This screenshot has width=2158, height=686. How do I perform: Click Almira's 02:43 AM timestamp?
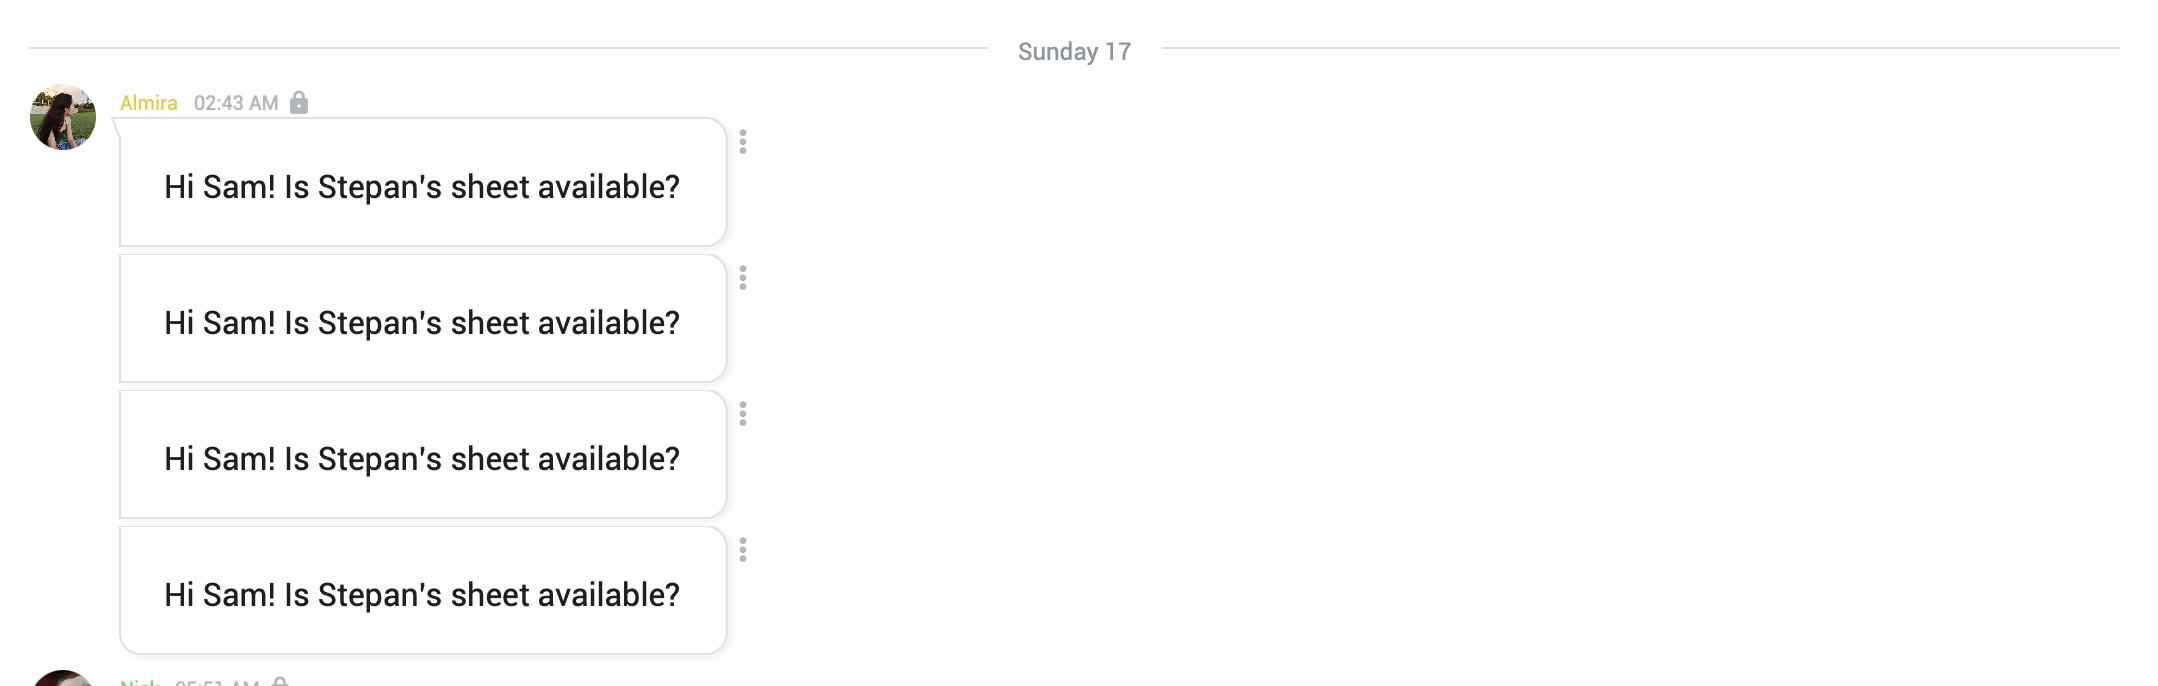[238, 102]
